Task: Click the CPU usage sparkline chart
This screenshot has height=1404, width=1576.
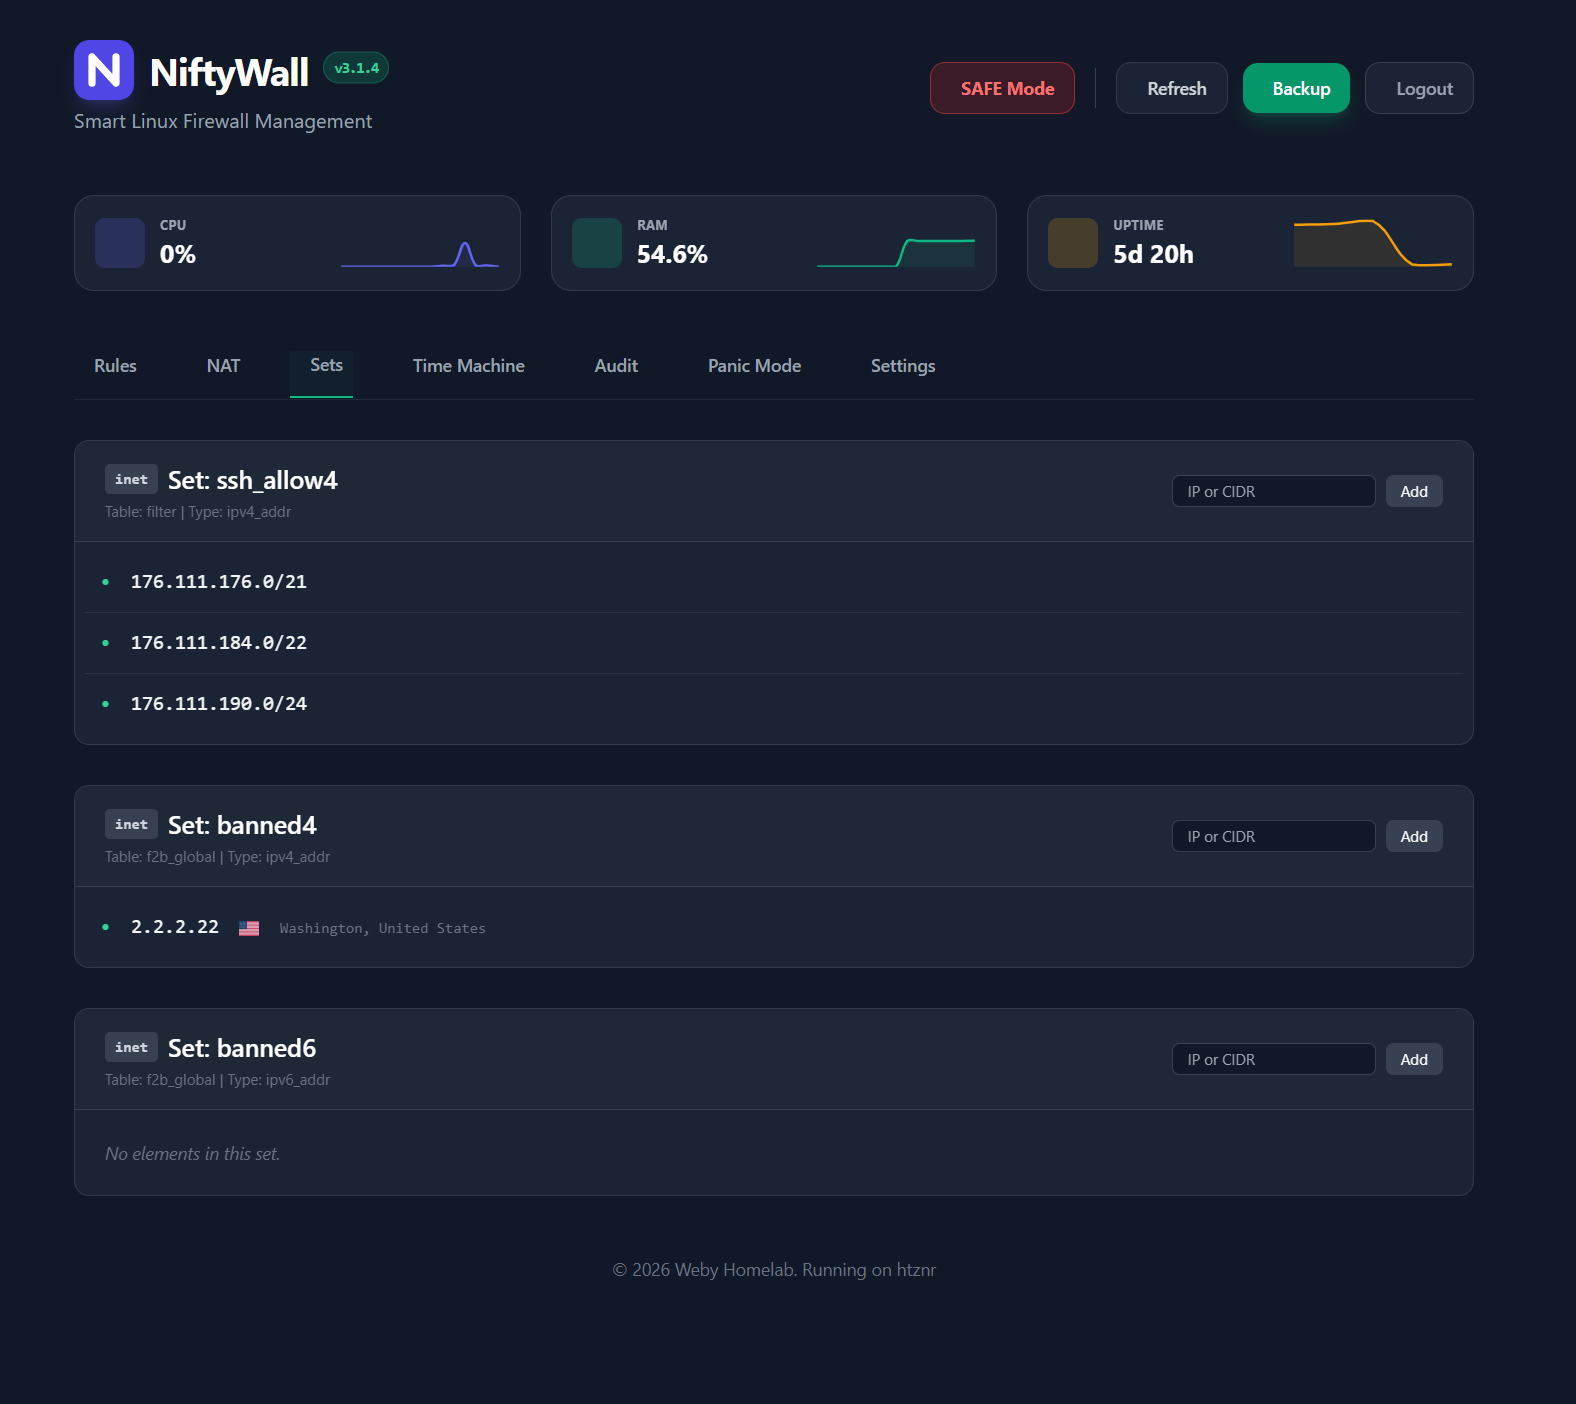Action: pos(420,254)
